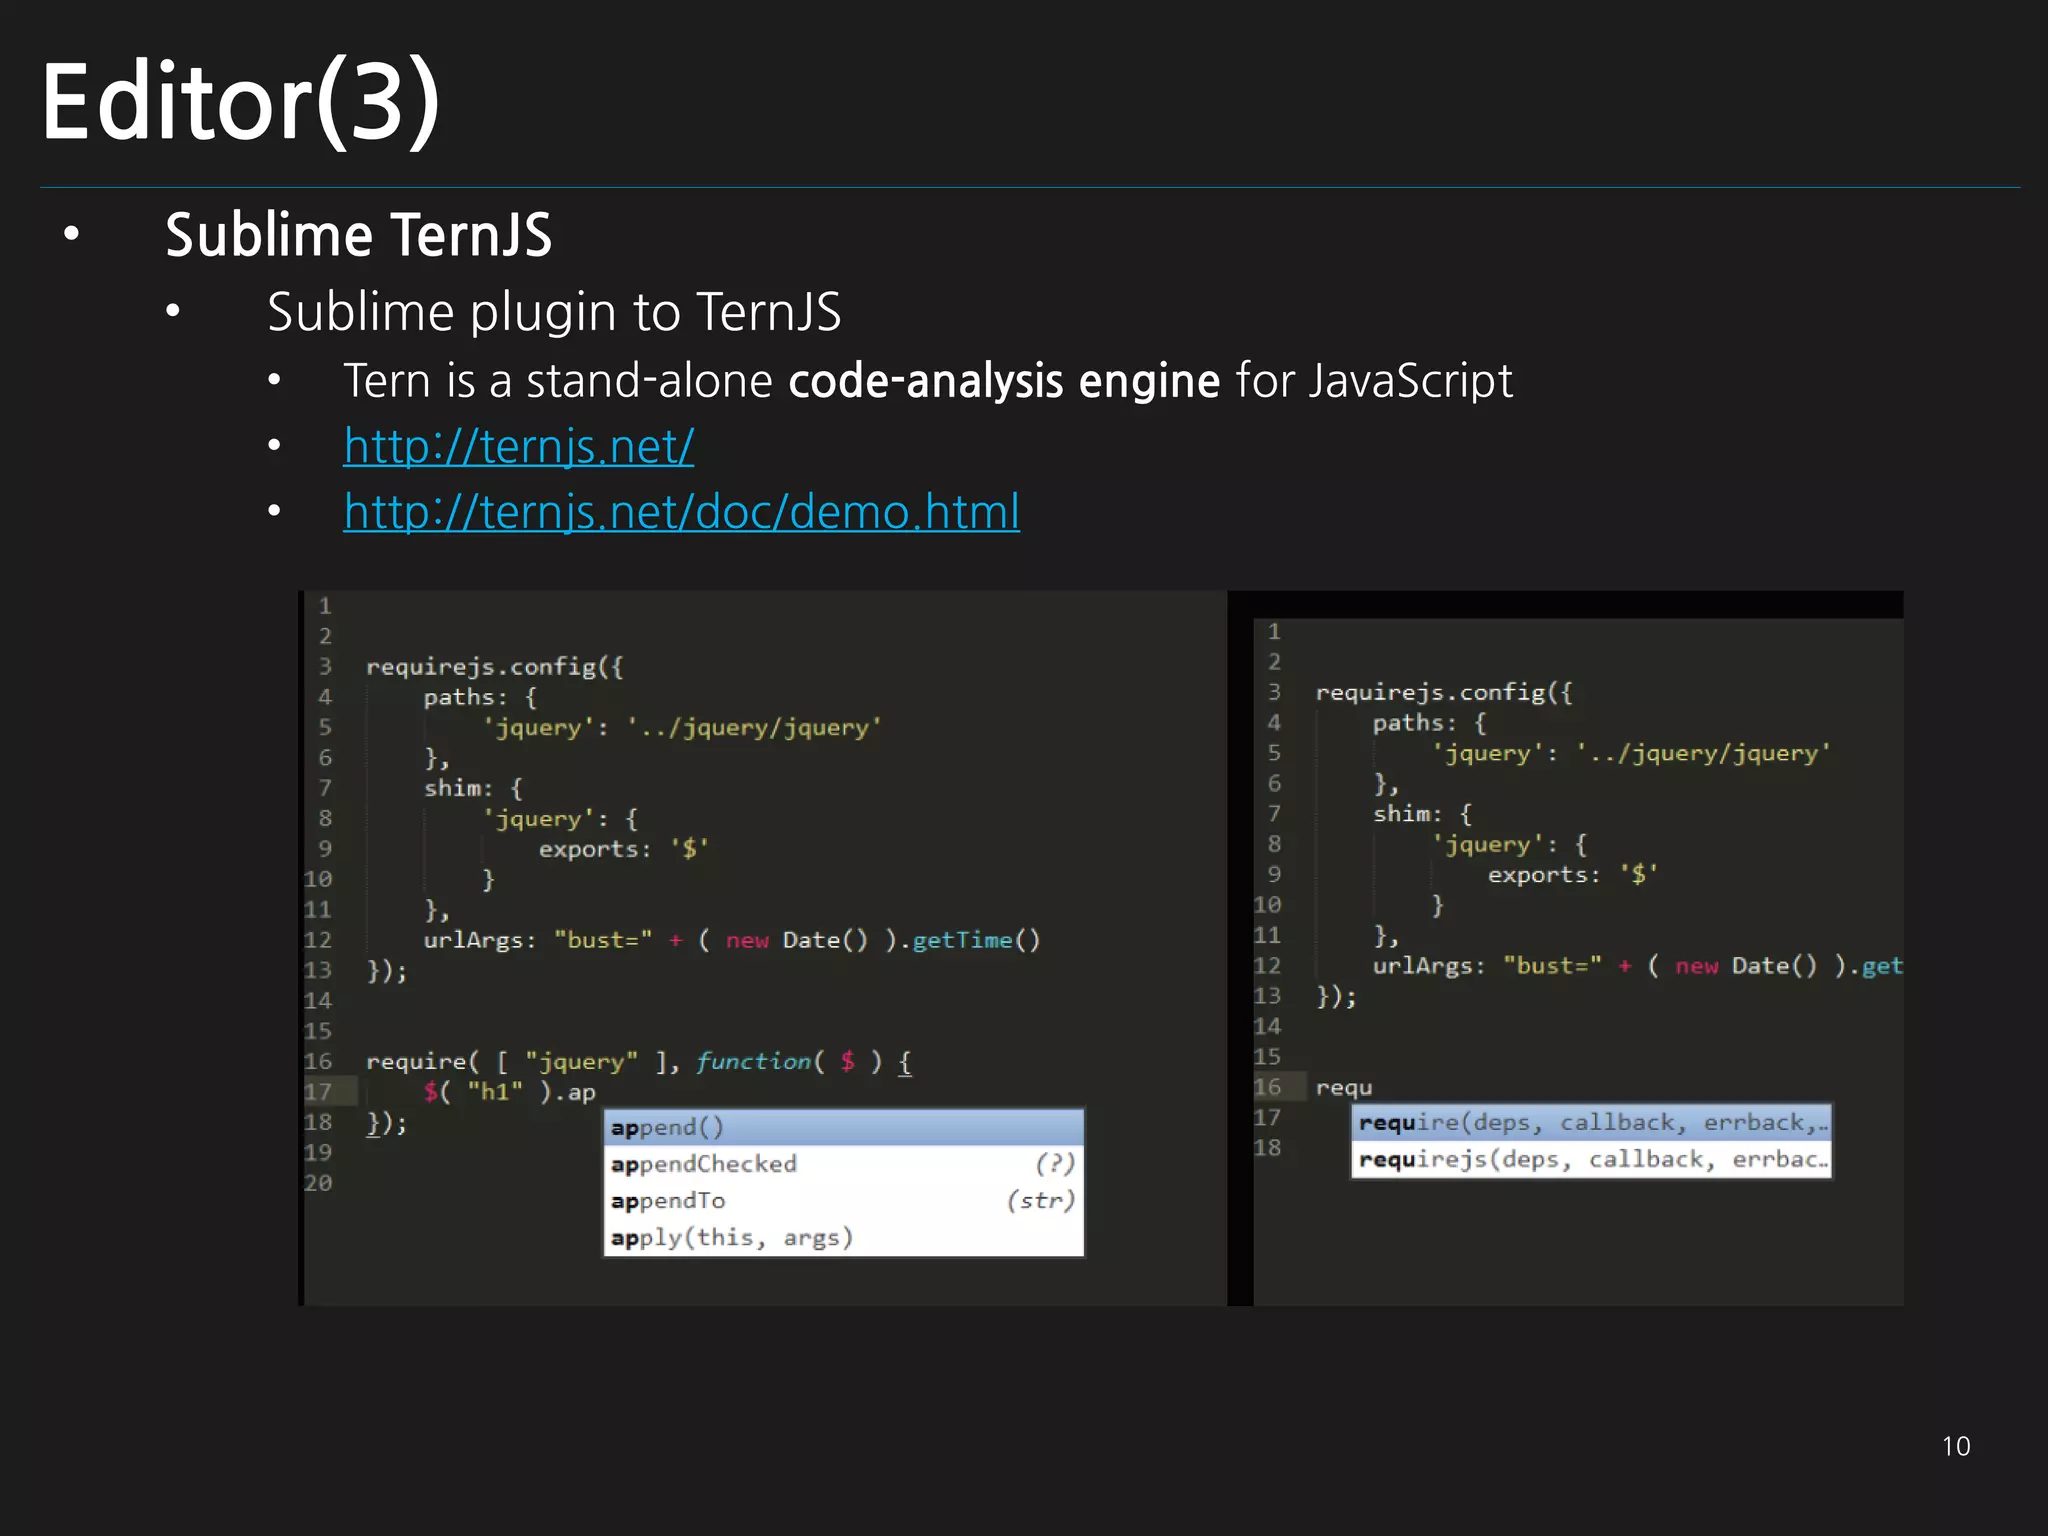
Task: Click bold 'code-analysis engine' phrase
Action: pos(1004,381)
